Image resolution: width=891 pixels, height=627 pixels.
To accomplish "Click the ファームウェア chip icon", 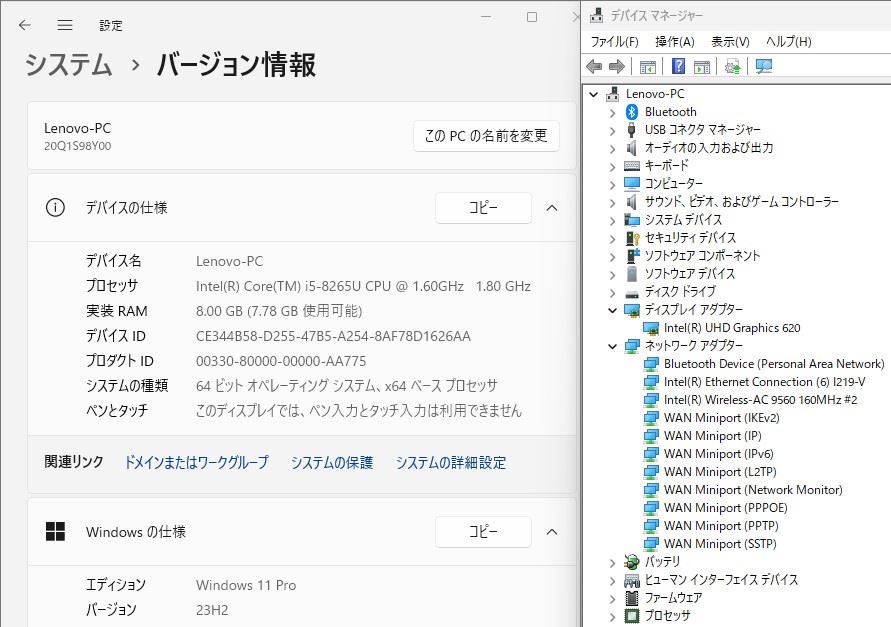I will coord(632,598).
